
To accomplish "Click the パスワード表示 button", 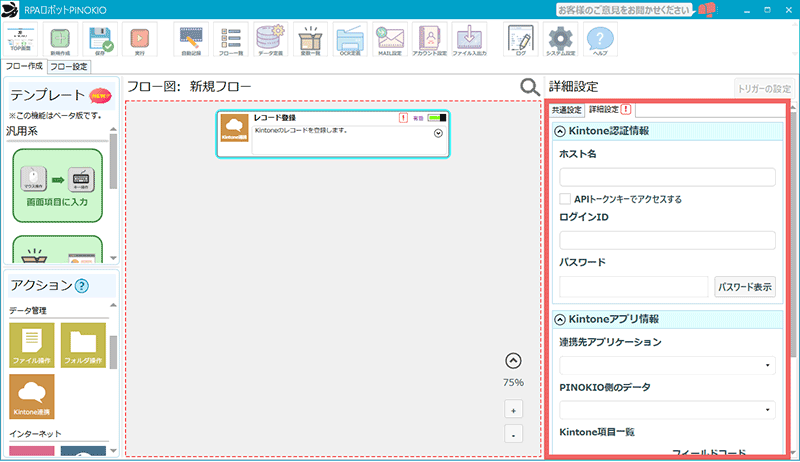I will [x=745, y=287].
